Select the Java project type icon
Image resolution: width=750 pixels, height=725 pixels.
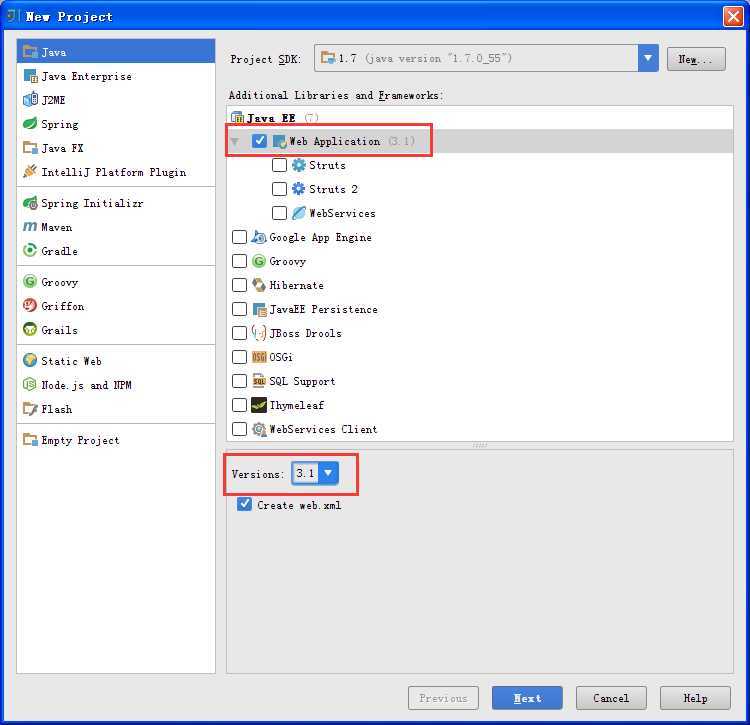(30, 52)
